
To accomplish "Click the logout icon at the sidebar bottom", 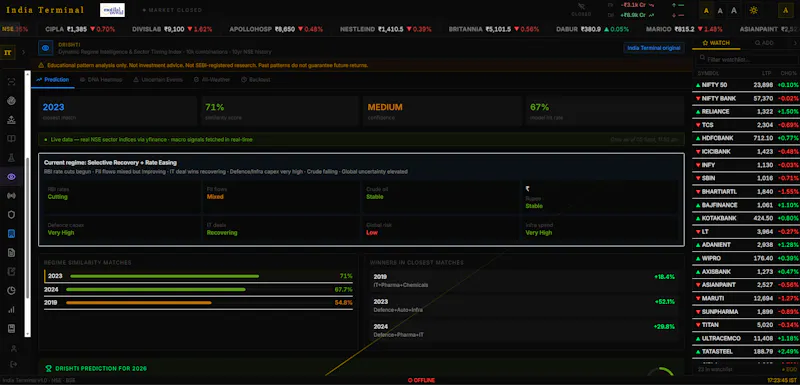I will tap(14, 364).
